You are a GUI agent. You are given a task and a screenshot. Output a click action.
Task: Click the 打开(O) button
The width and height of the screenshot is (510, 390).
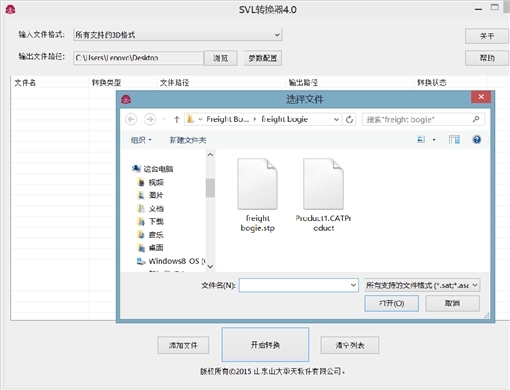tap(391, 303)
